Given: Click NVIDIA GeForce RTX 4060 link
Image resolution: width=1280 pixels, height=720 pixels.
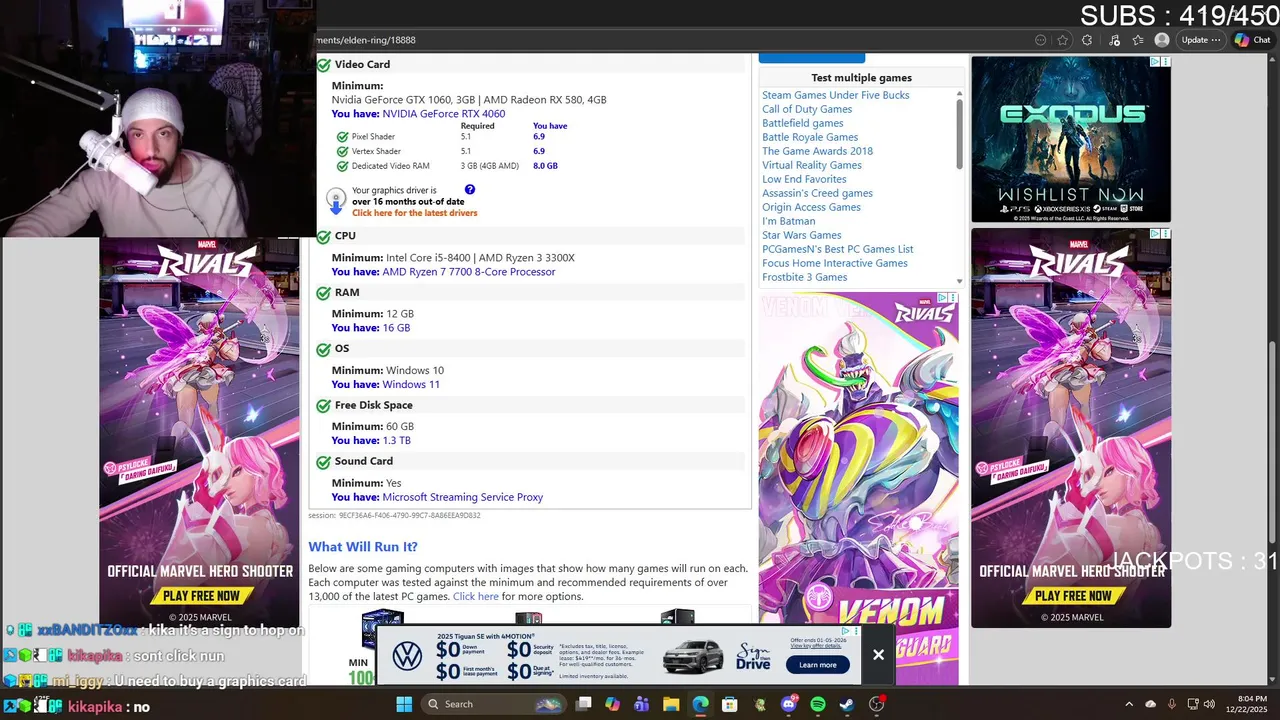Looking at the screenshot, I should tap(443, 114).
